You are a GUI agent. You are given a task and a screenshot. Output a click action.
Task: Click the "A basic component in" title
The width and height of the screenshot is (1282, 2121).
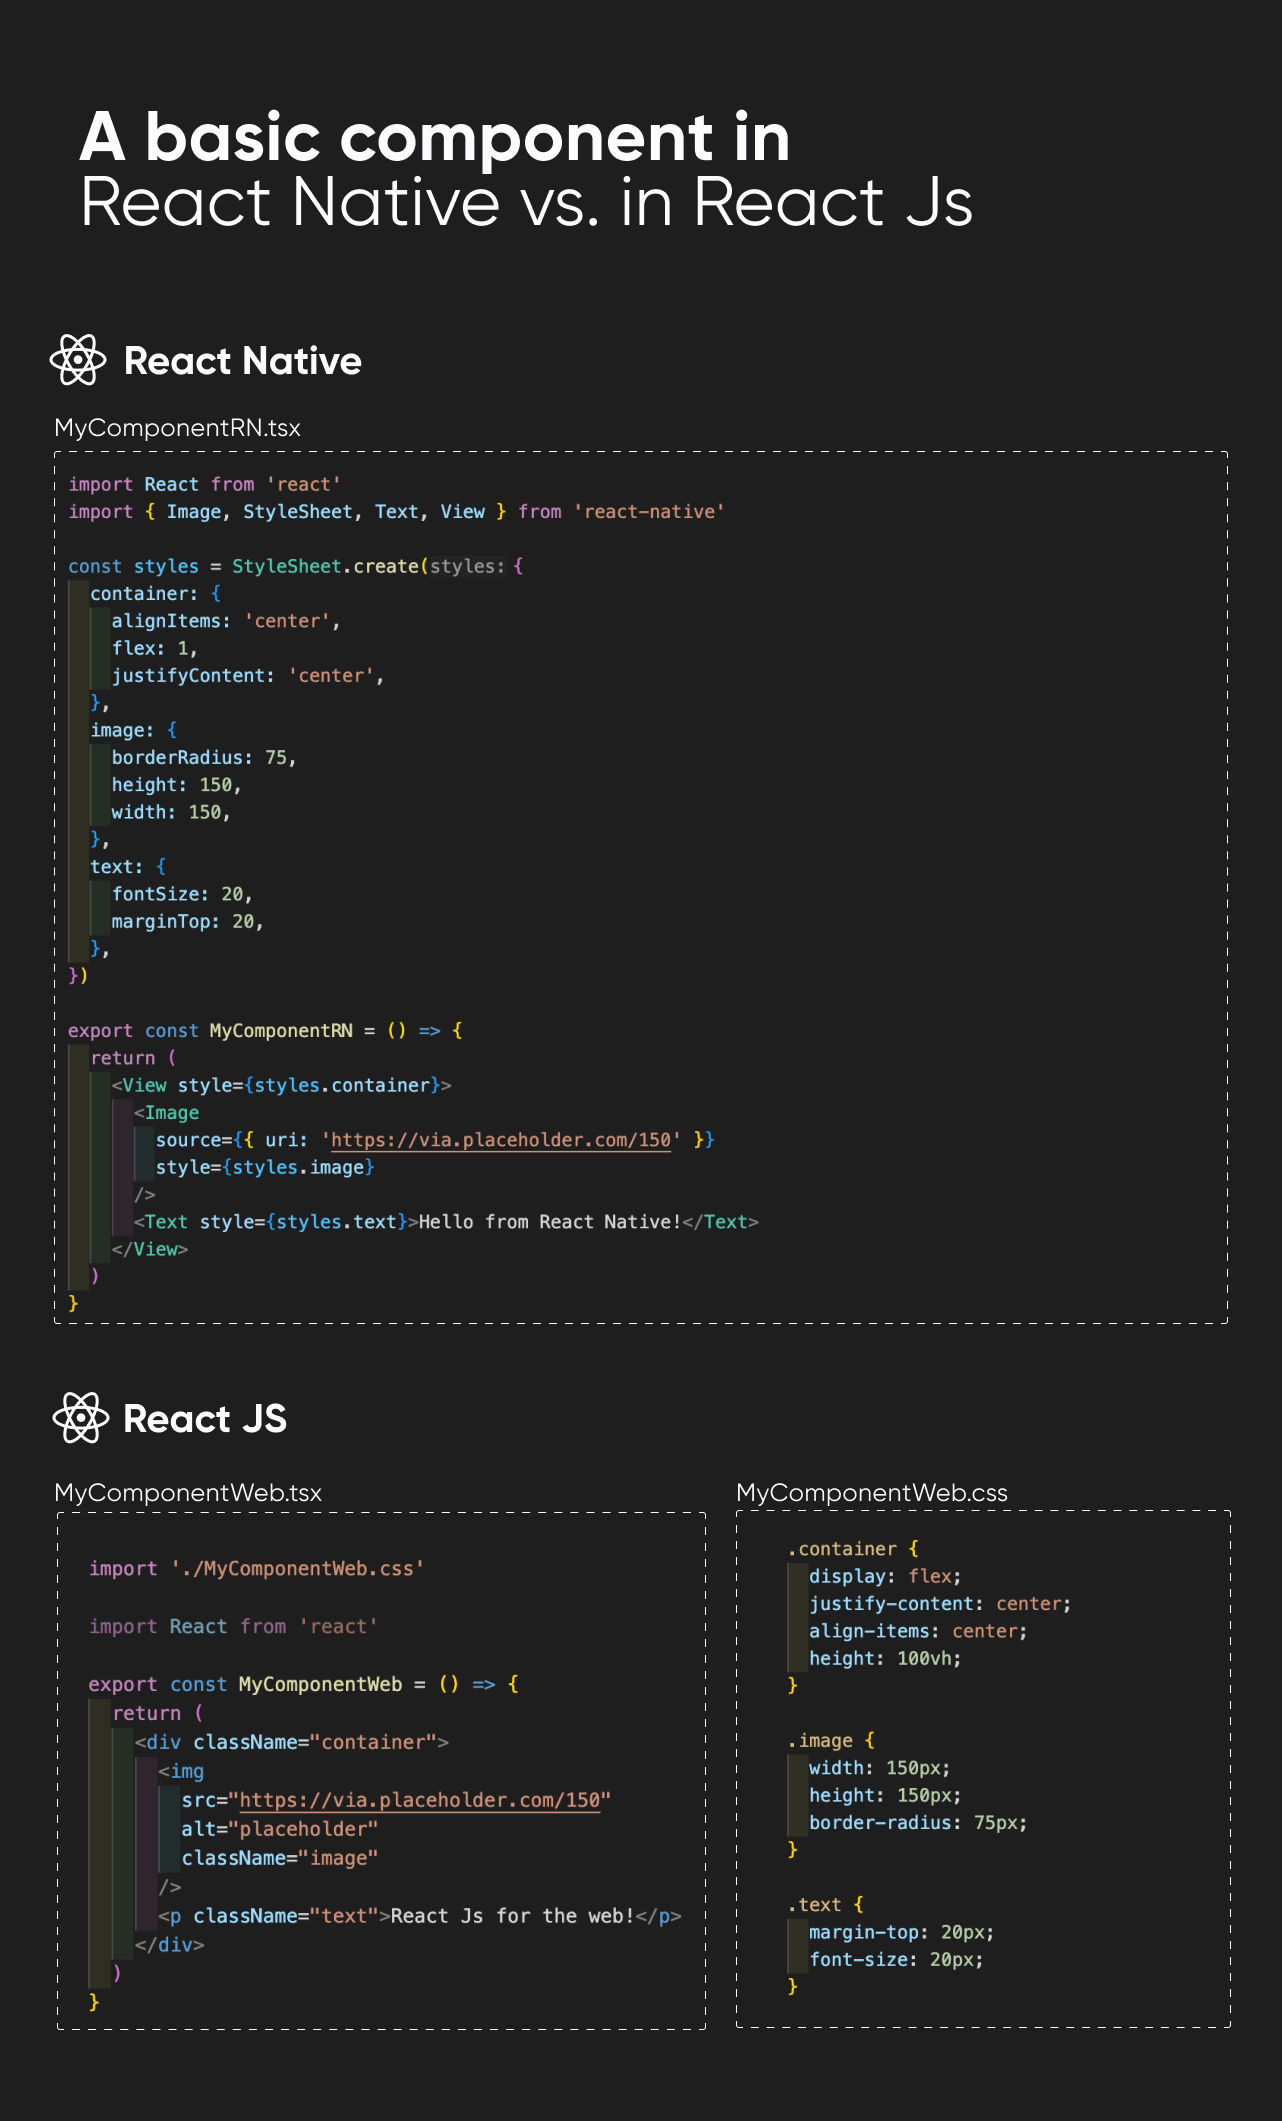[x=435, y=137]
